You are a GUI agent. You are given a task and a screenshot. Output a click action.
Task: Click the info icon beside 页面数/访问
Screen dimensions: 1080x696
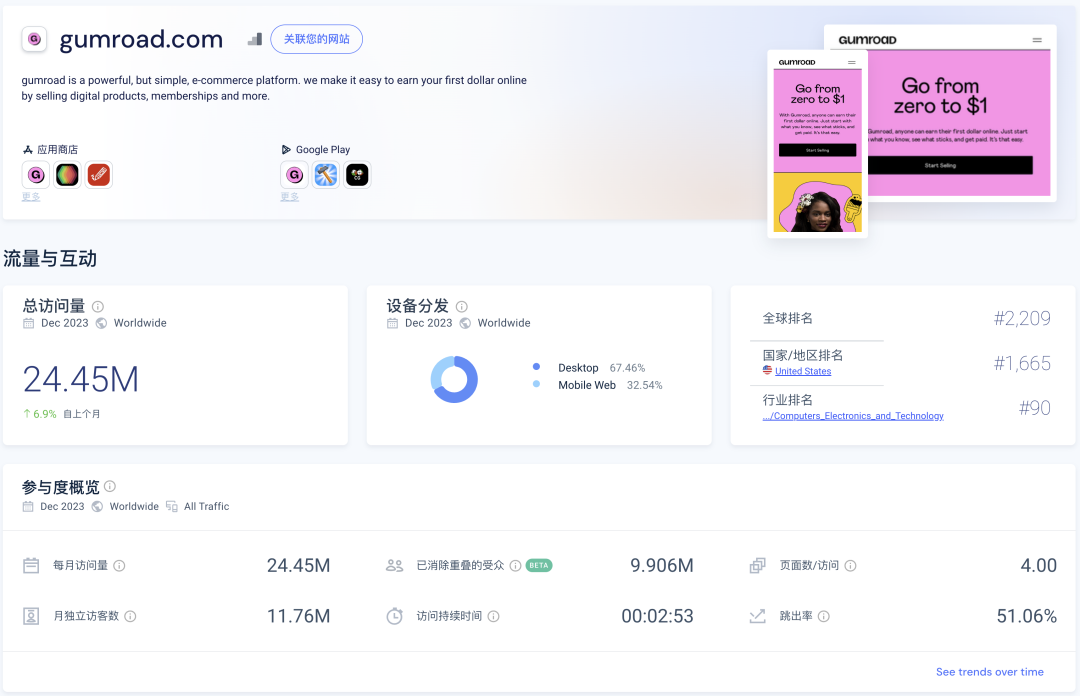(851, 566)
